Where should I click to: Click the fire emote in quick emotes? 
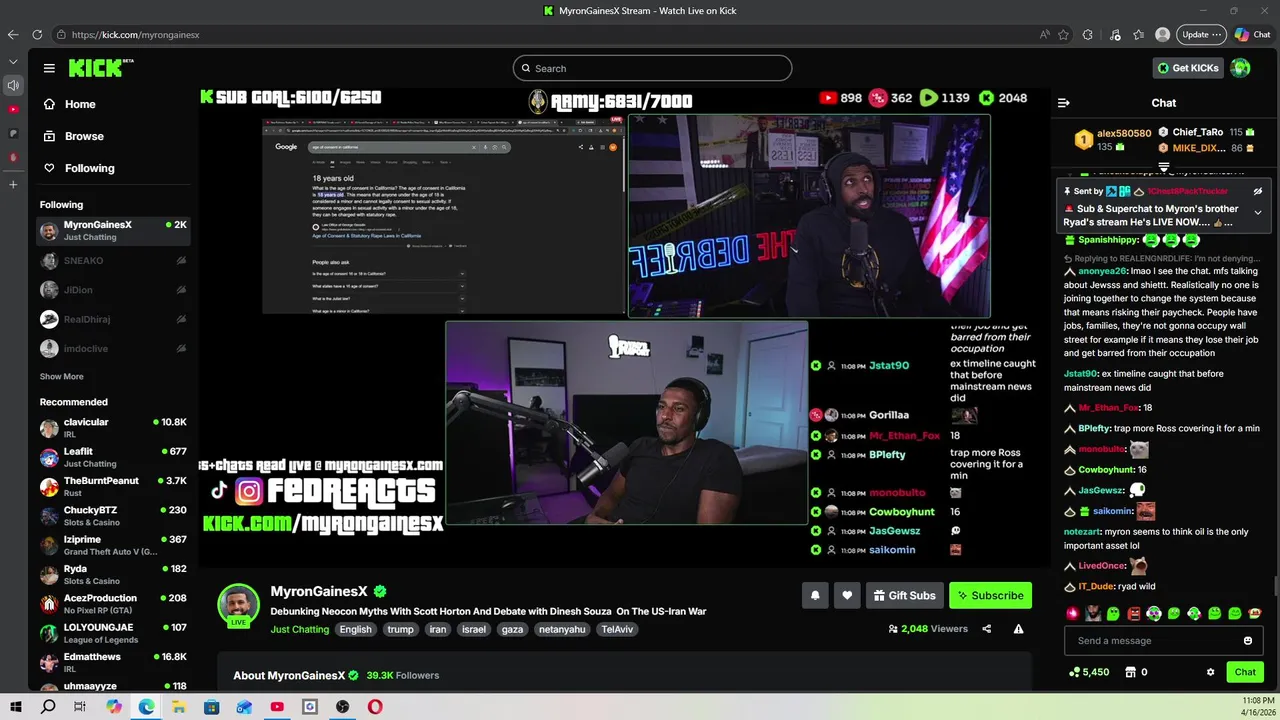[x=1073, y=613]
